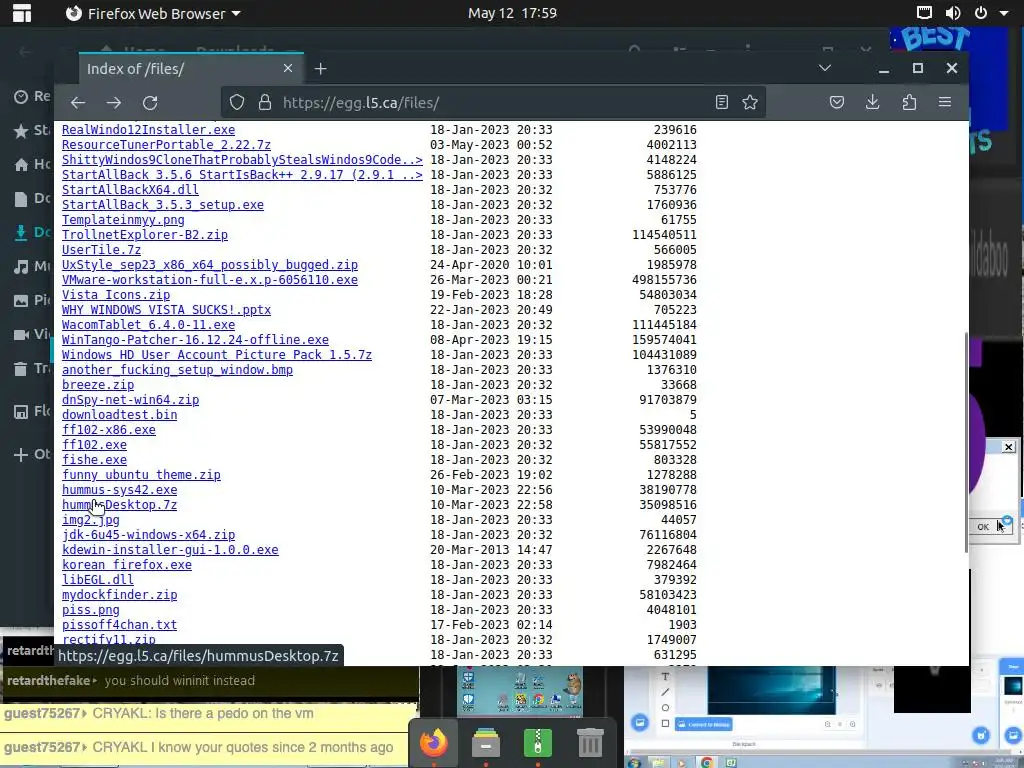Click the power icon in top bar
This screenshot has height=768, width=1024.
(x=981, y=12)
